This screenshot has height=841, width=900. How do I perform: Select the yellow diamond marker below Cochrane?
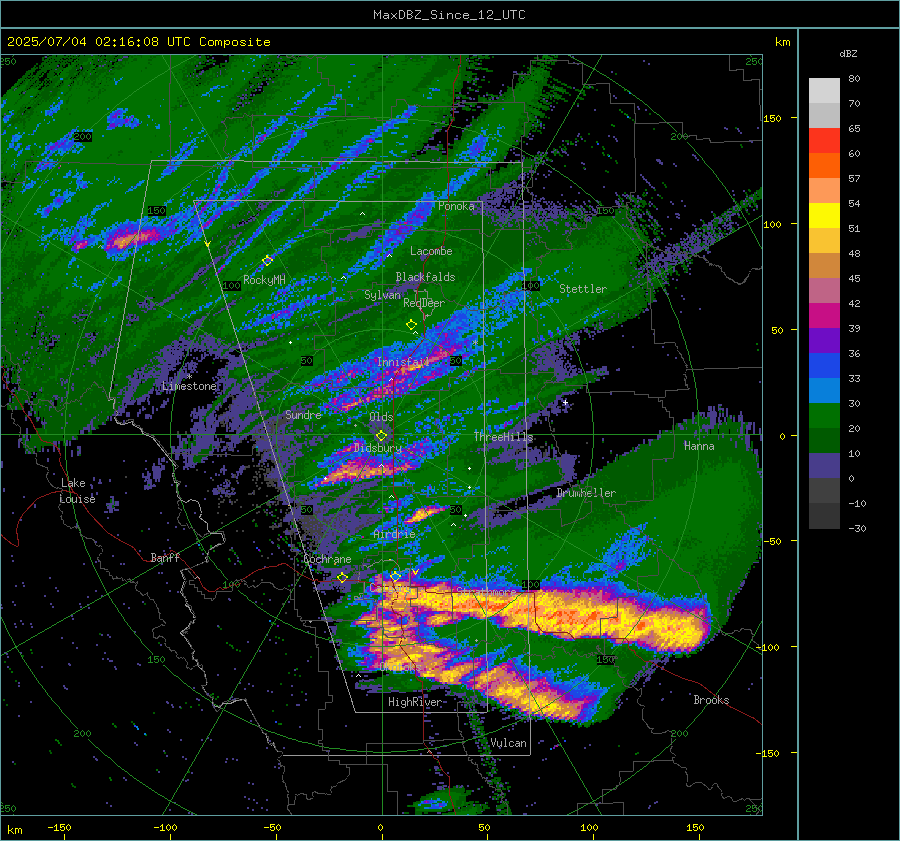342,577
